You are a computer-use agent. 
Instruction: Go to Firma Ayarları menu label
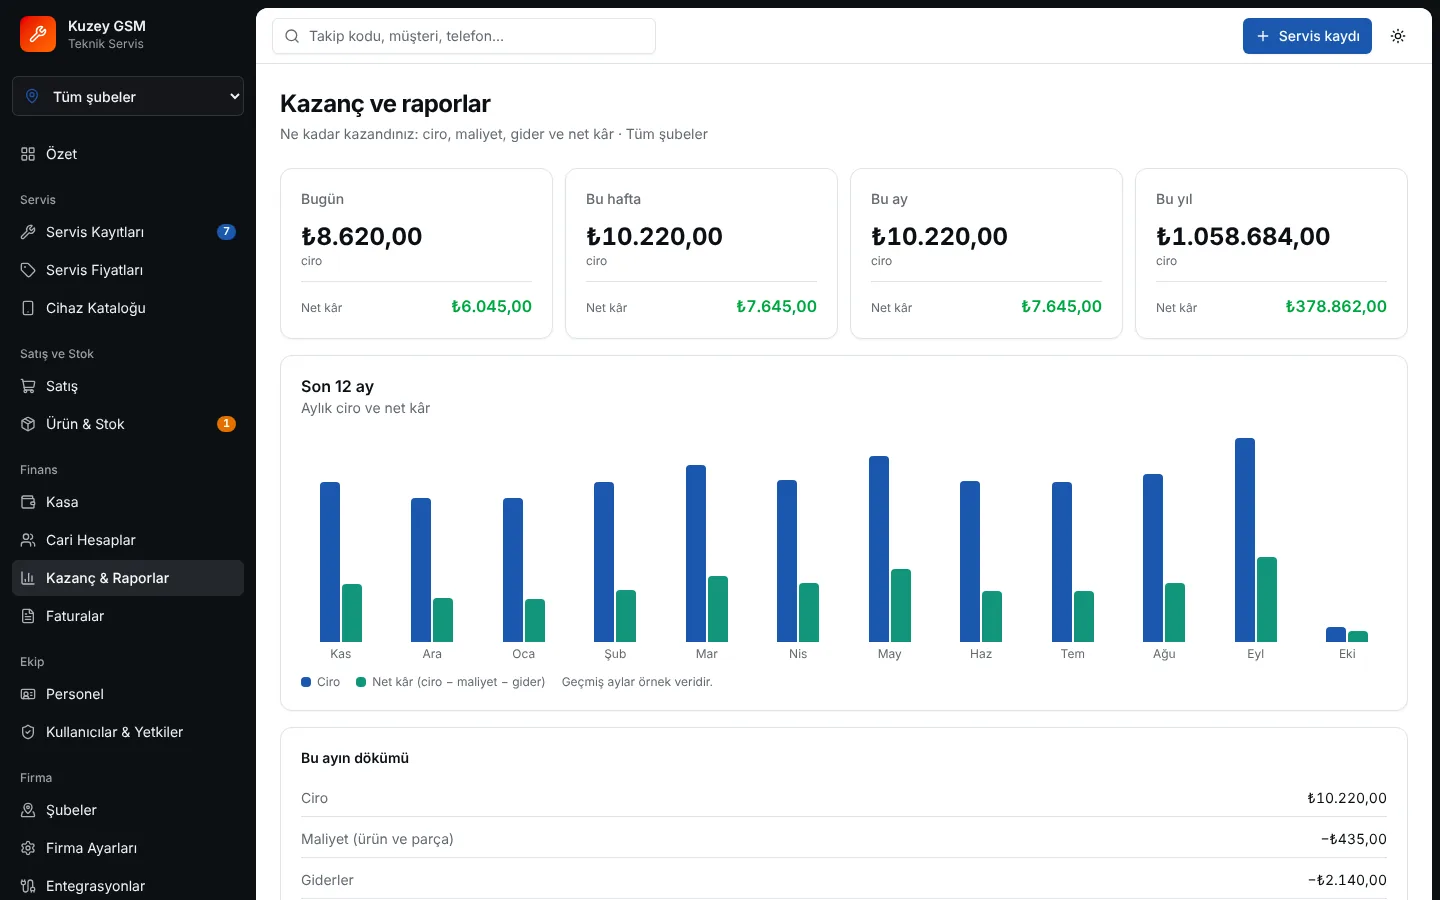coord(92,848)
